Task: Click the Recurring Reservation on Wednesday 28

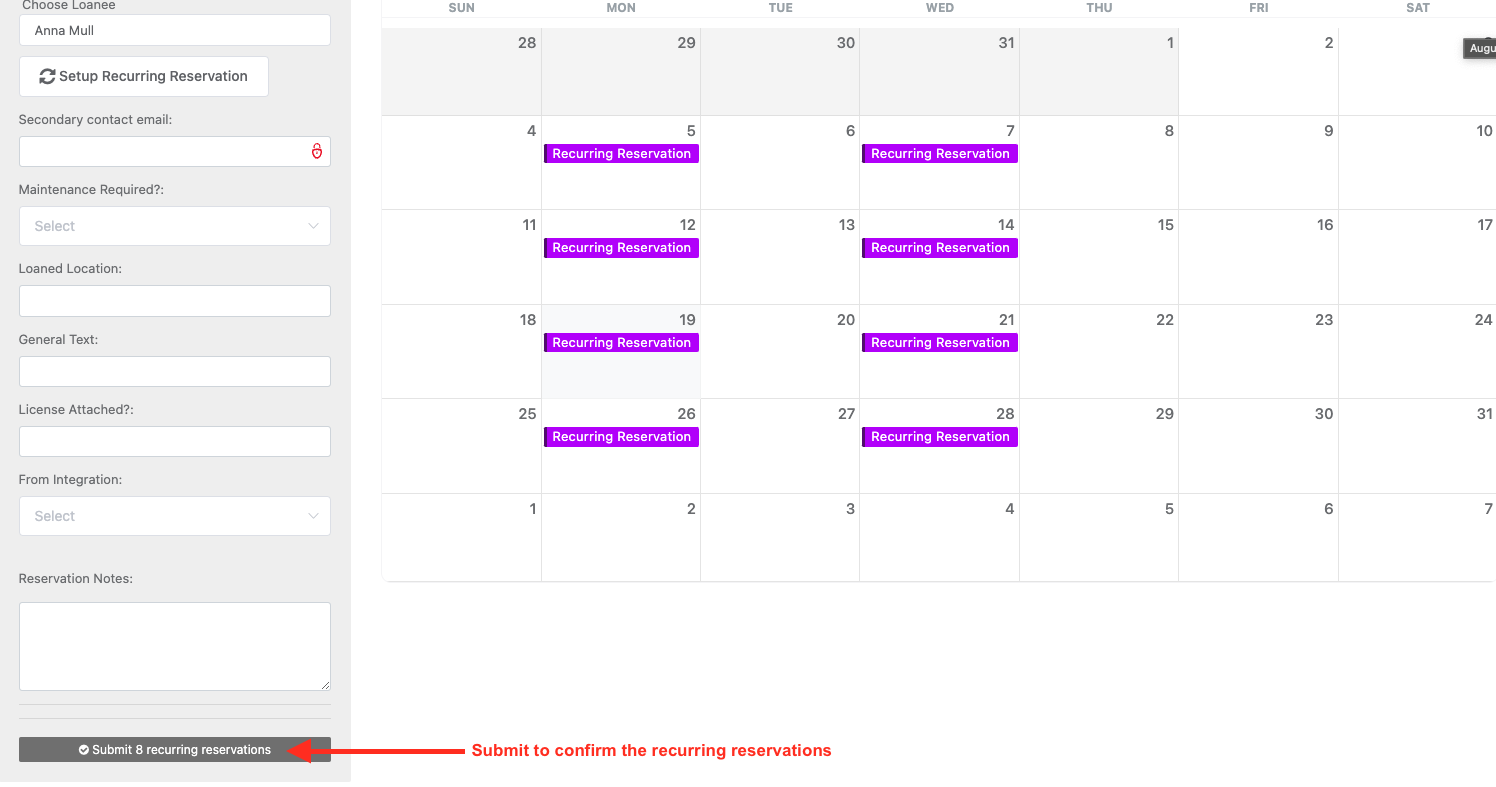Action: (x=940, y=437)
